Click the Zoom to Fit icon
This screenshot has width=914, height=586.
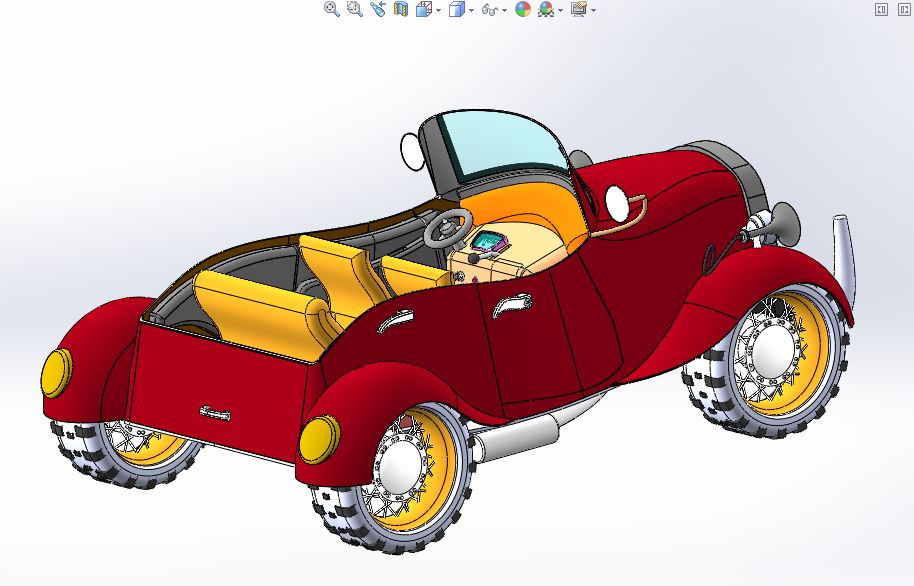(332, 9)
